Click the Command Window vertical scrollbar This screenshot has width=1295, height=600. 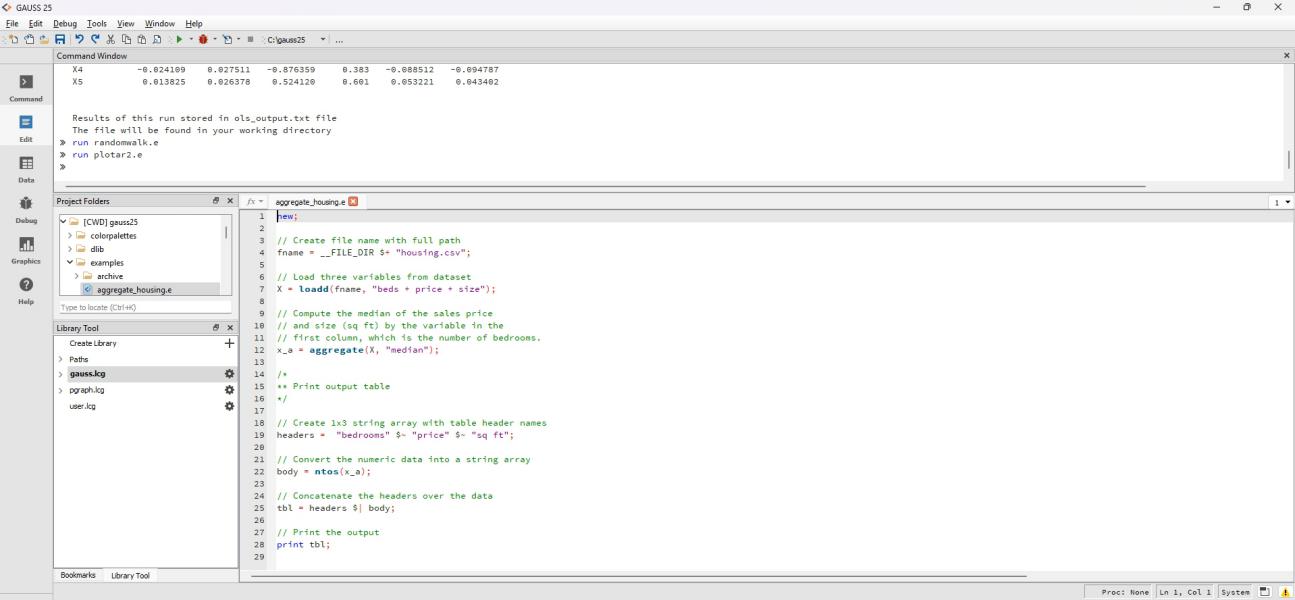(1288, 160)
